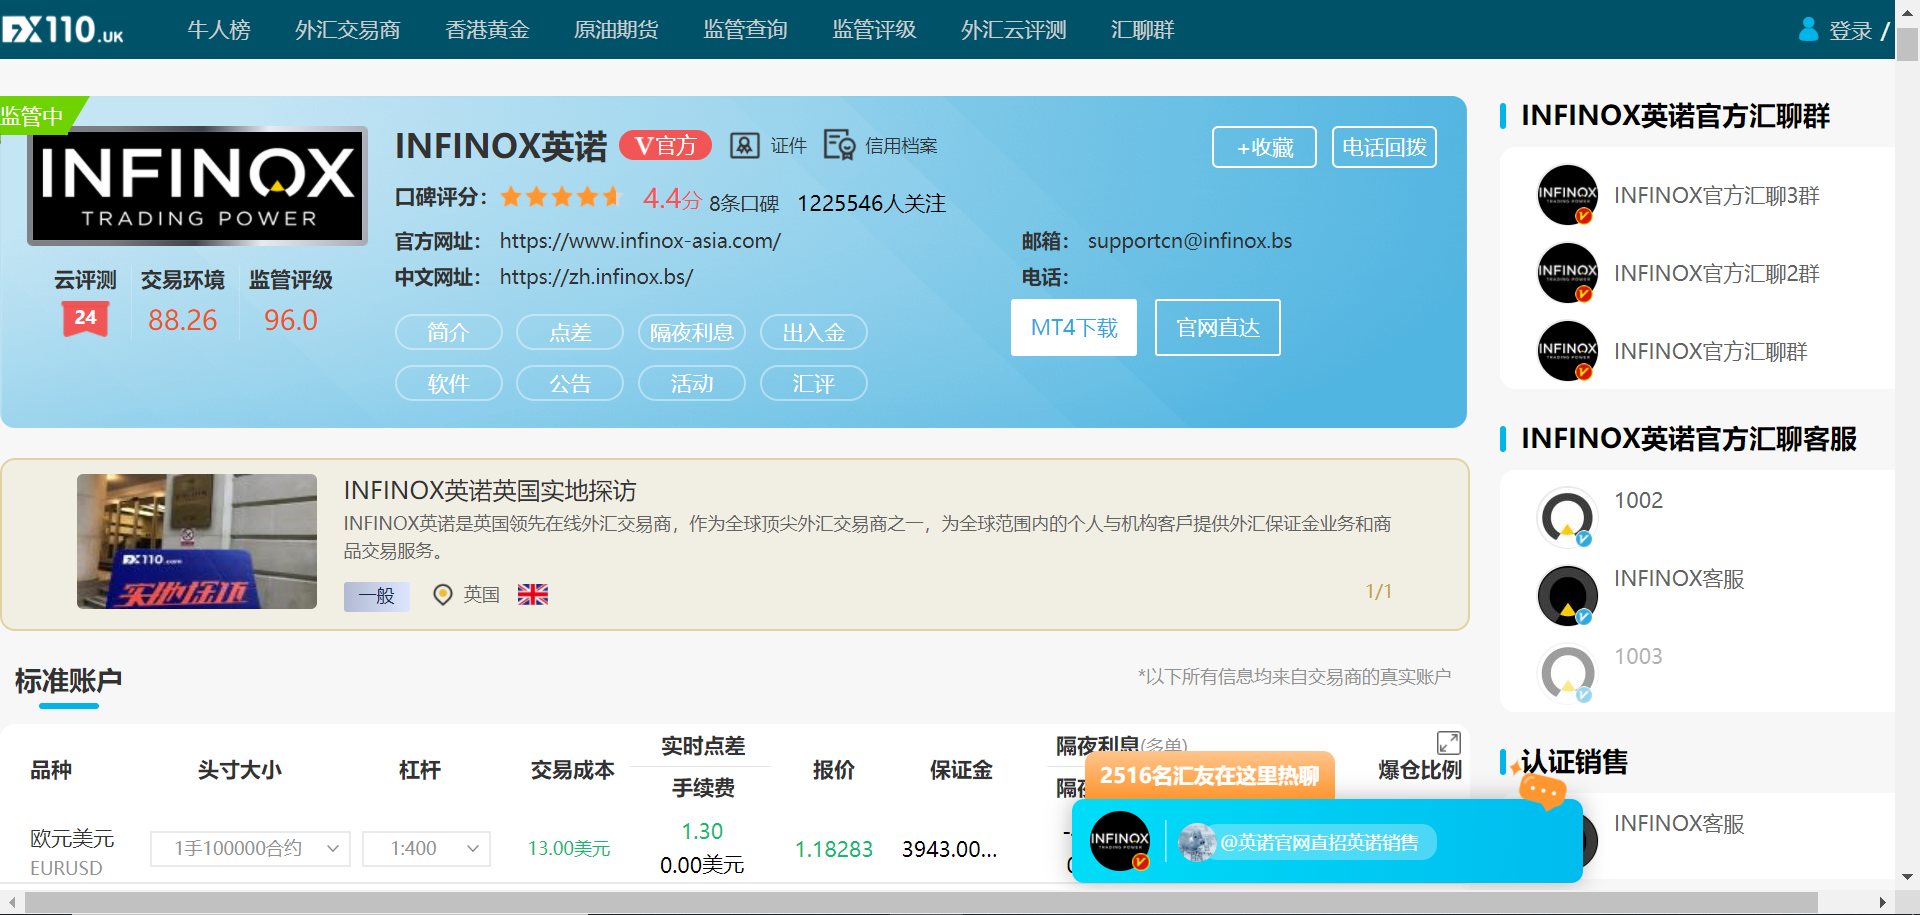Select the 公告 pill tab
Viewport: 1920px width, 915px height.
click(x=570, y=383)
